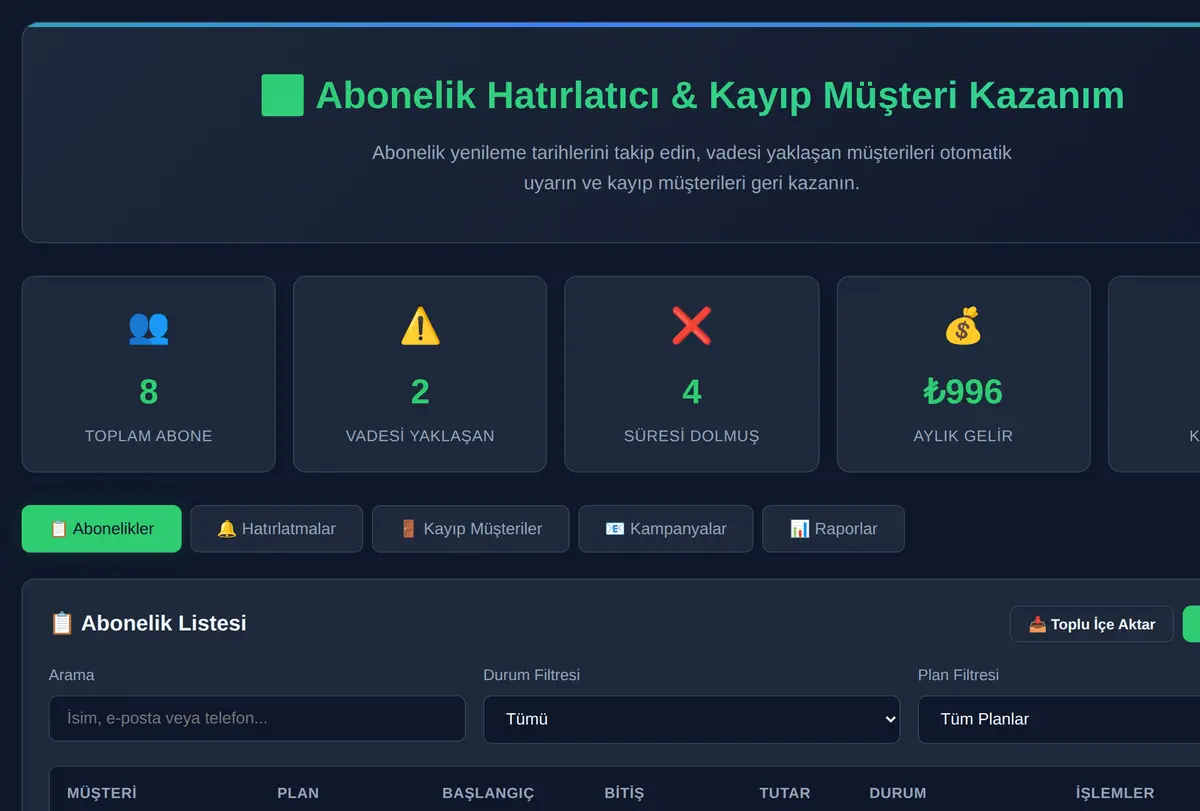Click the money bag icon above Aylık Gelir
The width and height of the screenshot is (1200, 811).
pyautogui.click(x=963, y=327)
